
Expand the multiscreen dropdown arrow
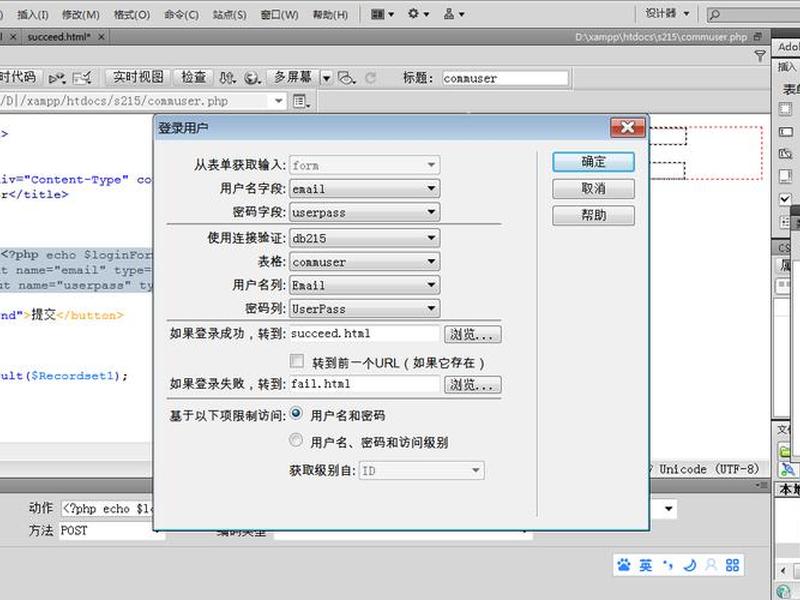click(x=327, y=78)
